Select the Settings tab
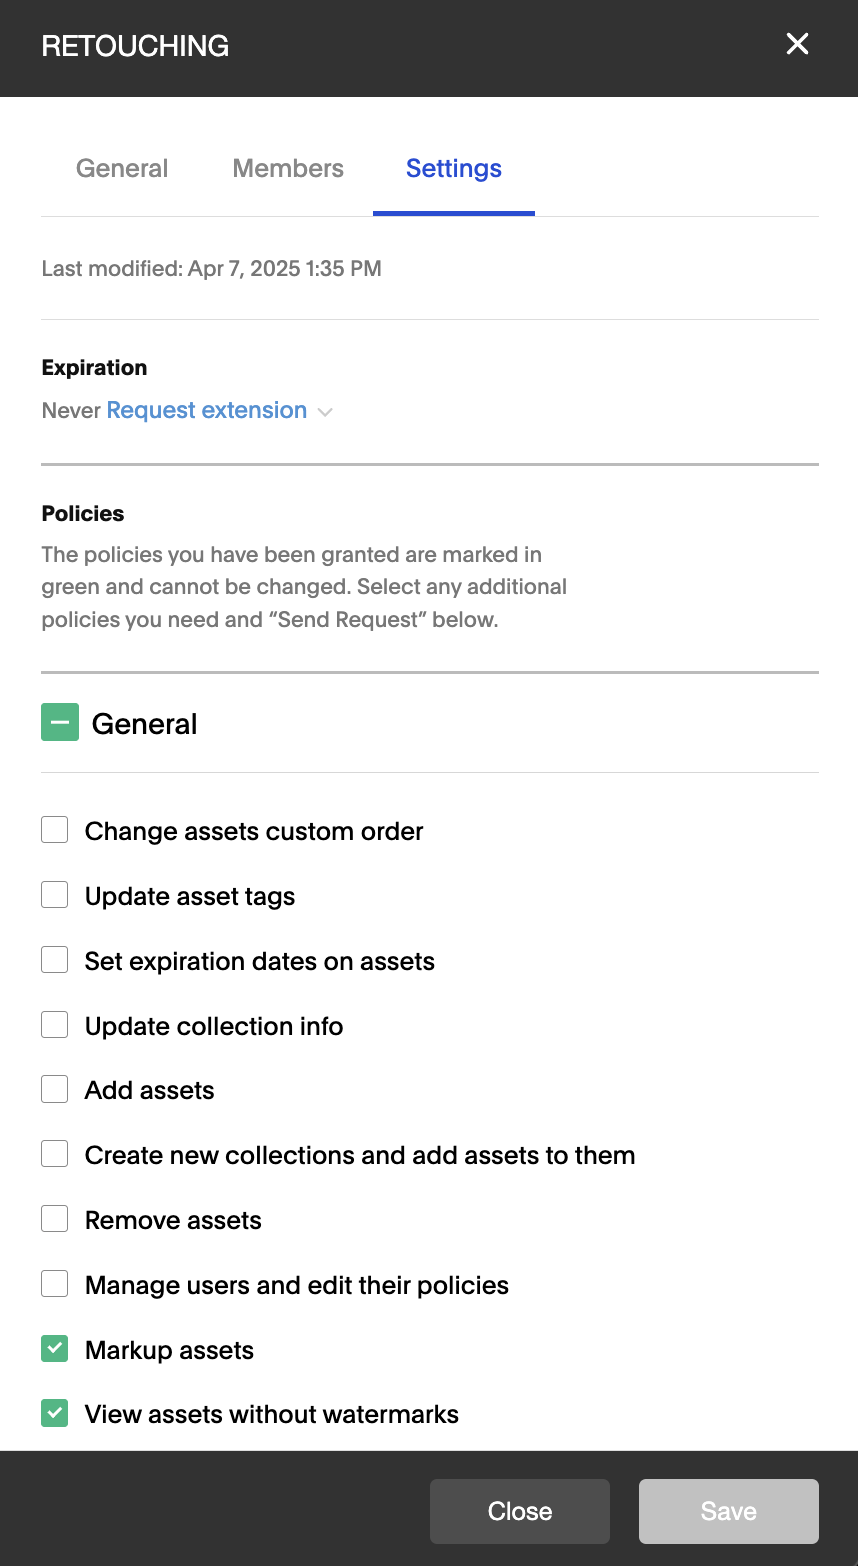Image resolution: width=858 pixels, height=1566 pixels. [454, 168]
